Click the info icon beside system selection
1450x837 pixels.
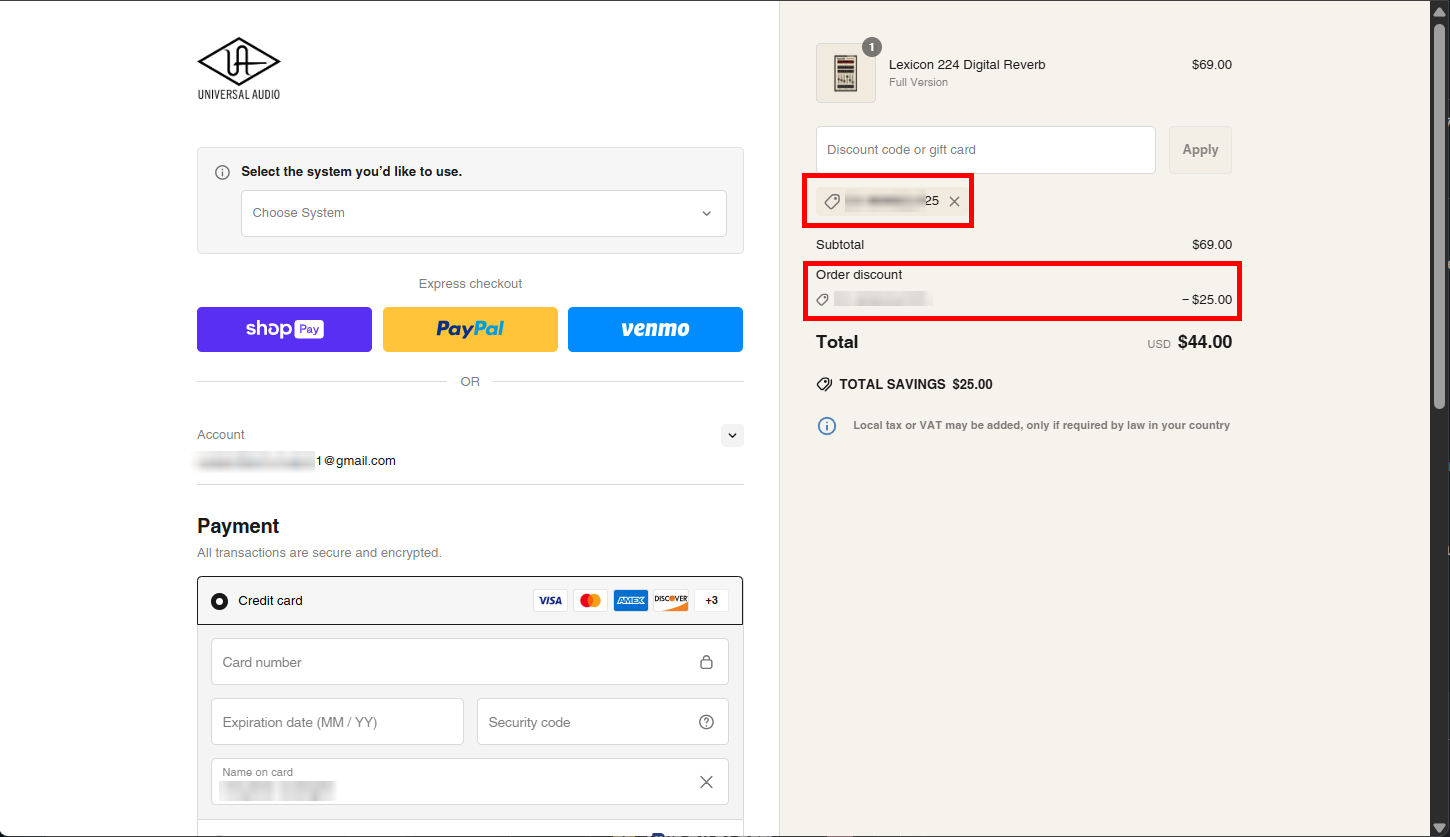[x=223, y=172]
